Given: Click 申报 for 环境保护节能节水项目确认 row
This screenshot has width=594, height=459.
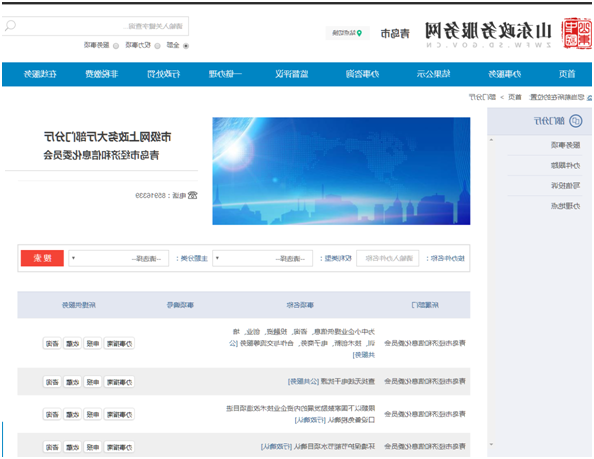Looking at the screenshot, I should 92,447.
